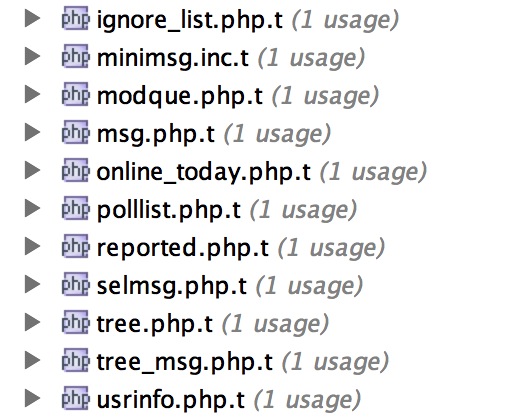The image size is (508, 418).
Task: Expand the minimsg.inc.t usage node
Action: pos(32,56)
